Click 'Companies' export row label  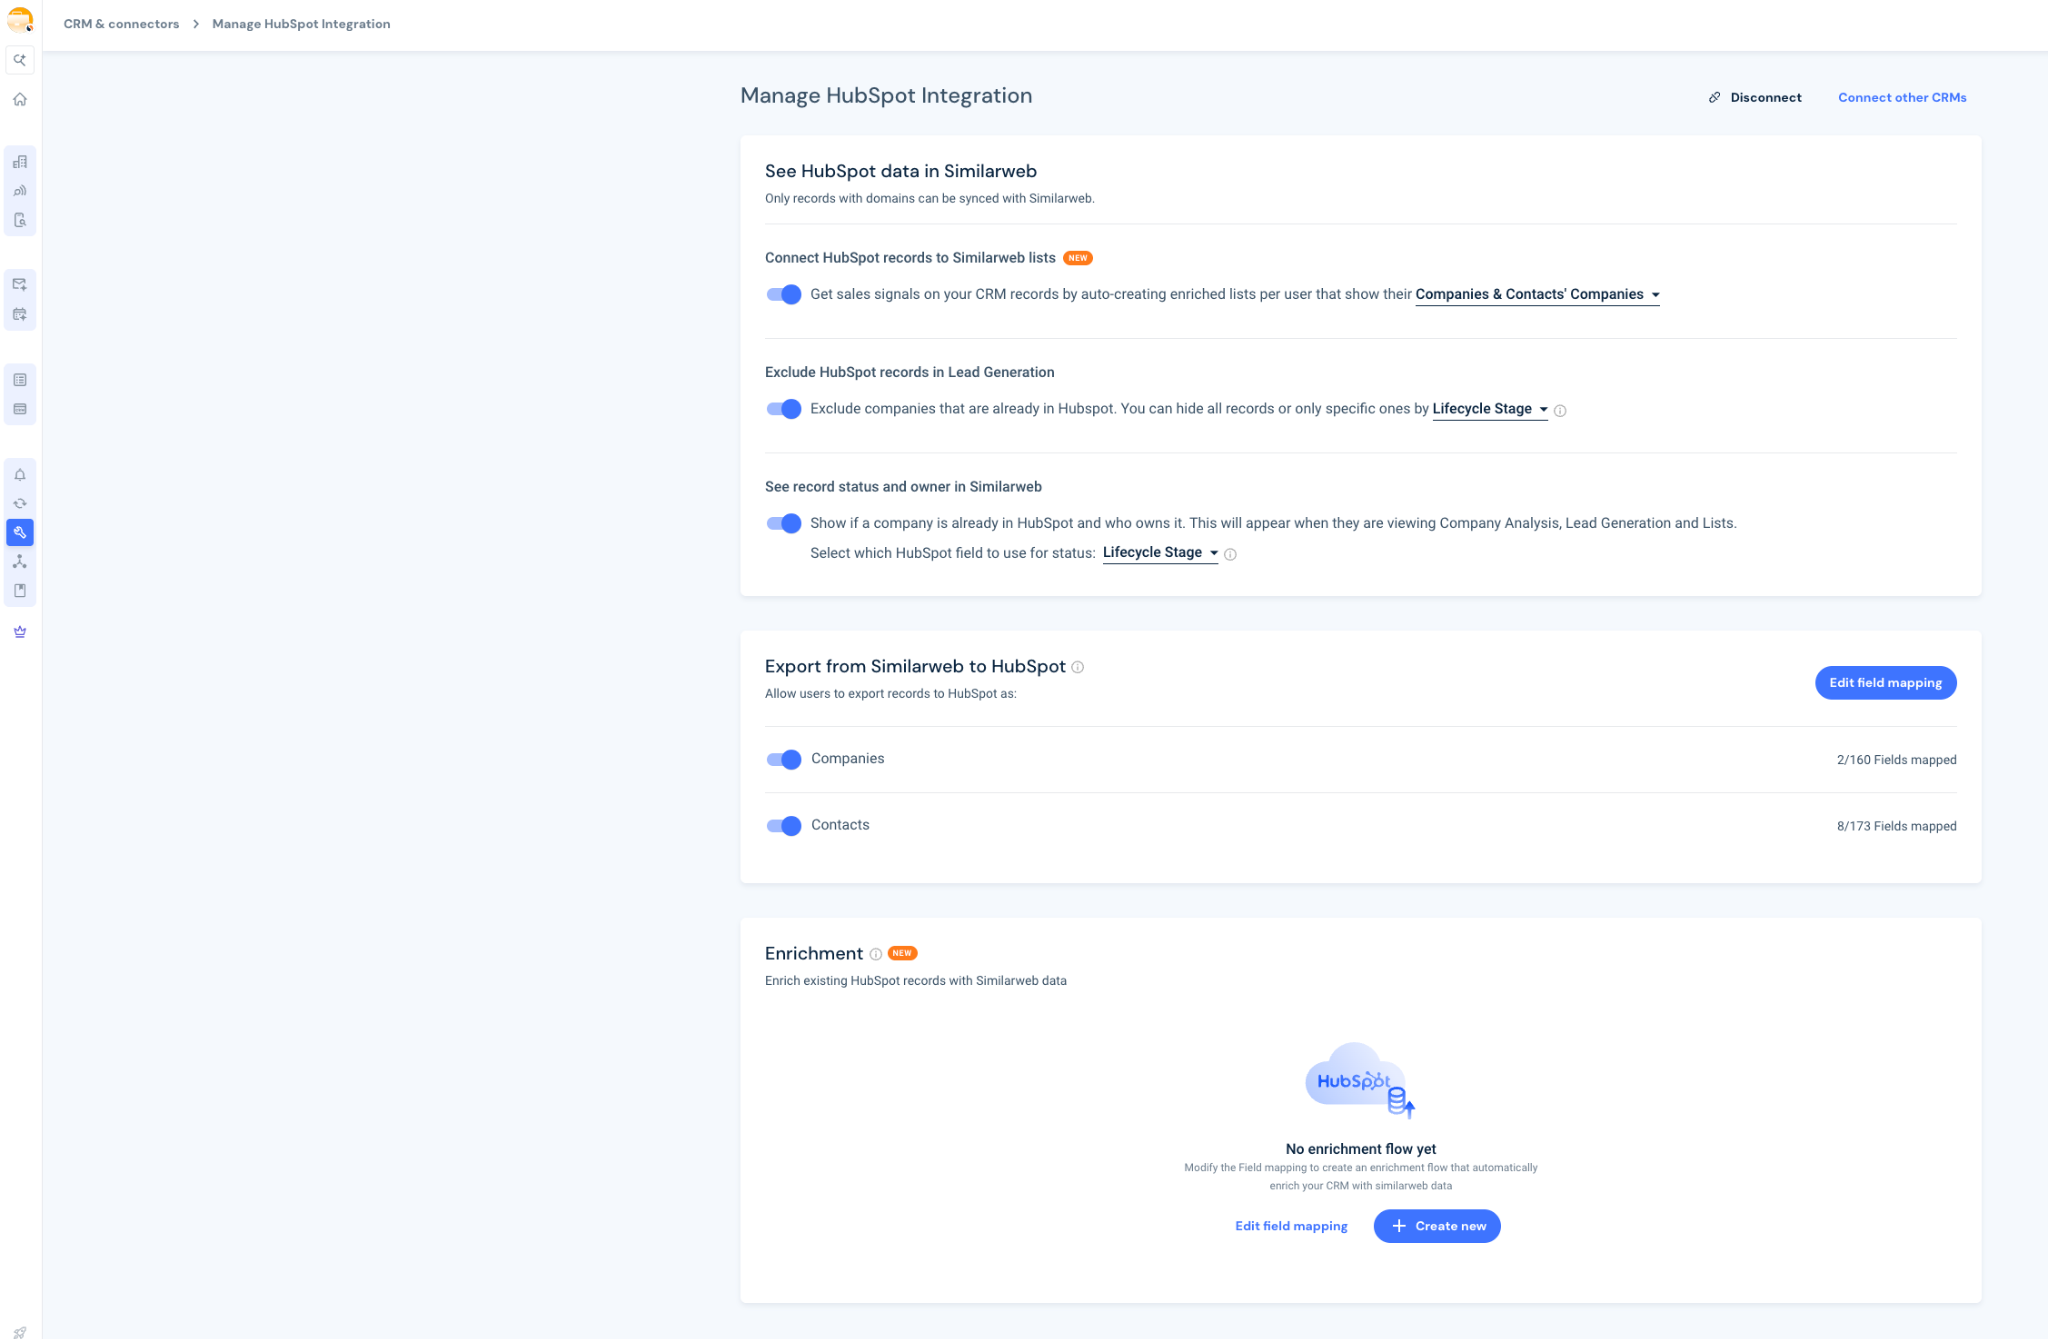[847, 758]
